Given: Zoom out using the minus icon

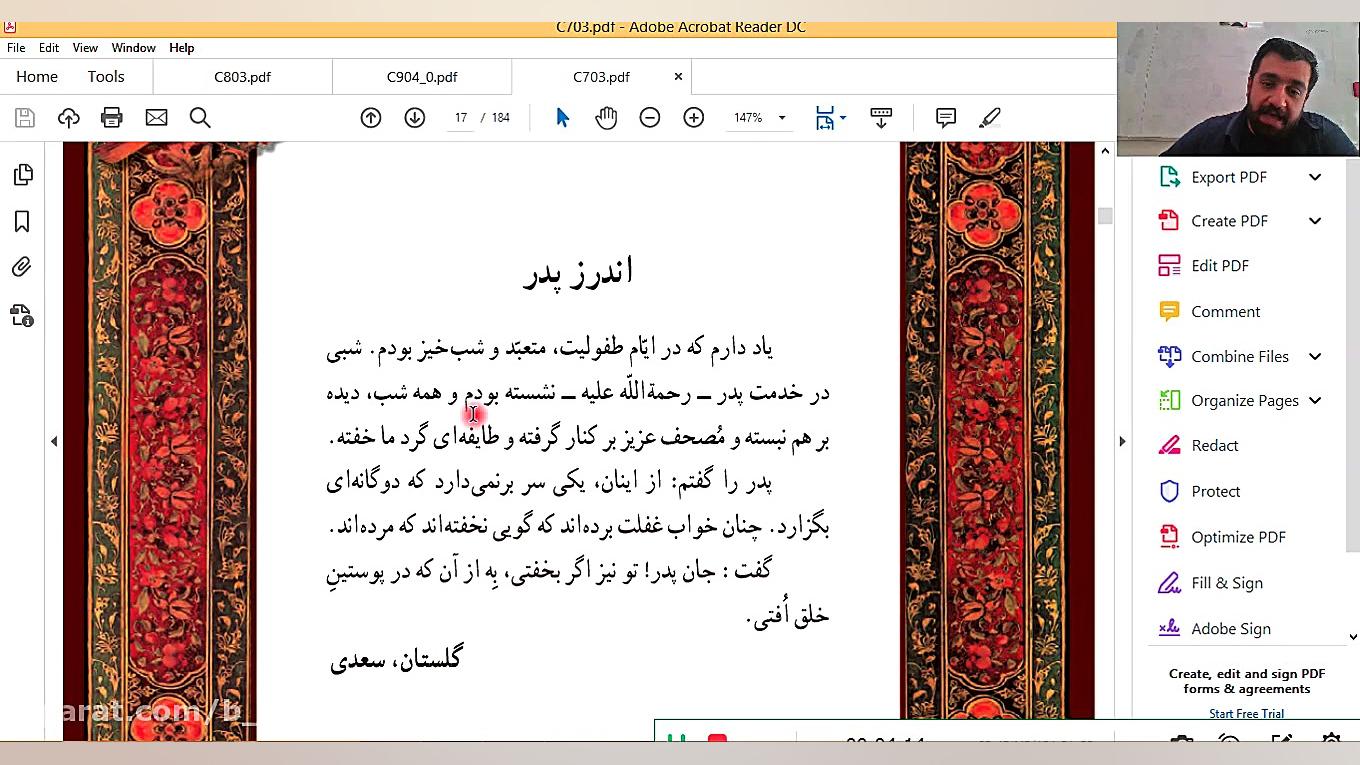Looking at the screenshot, I should (x=649, y=117).
